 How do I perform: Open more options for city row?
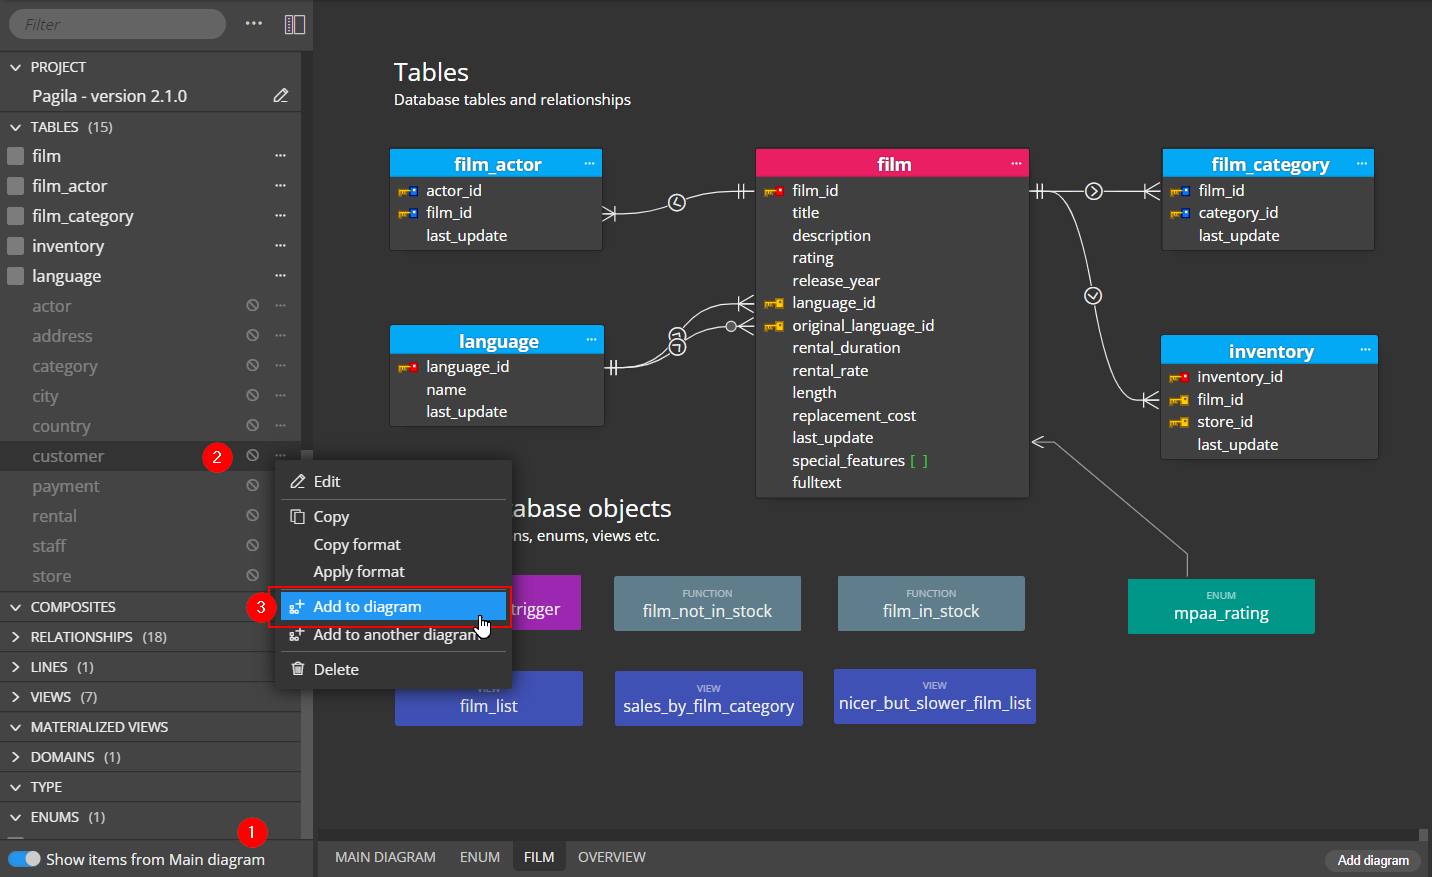click(281, 396)
